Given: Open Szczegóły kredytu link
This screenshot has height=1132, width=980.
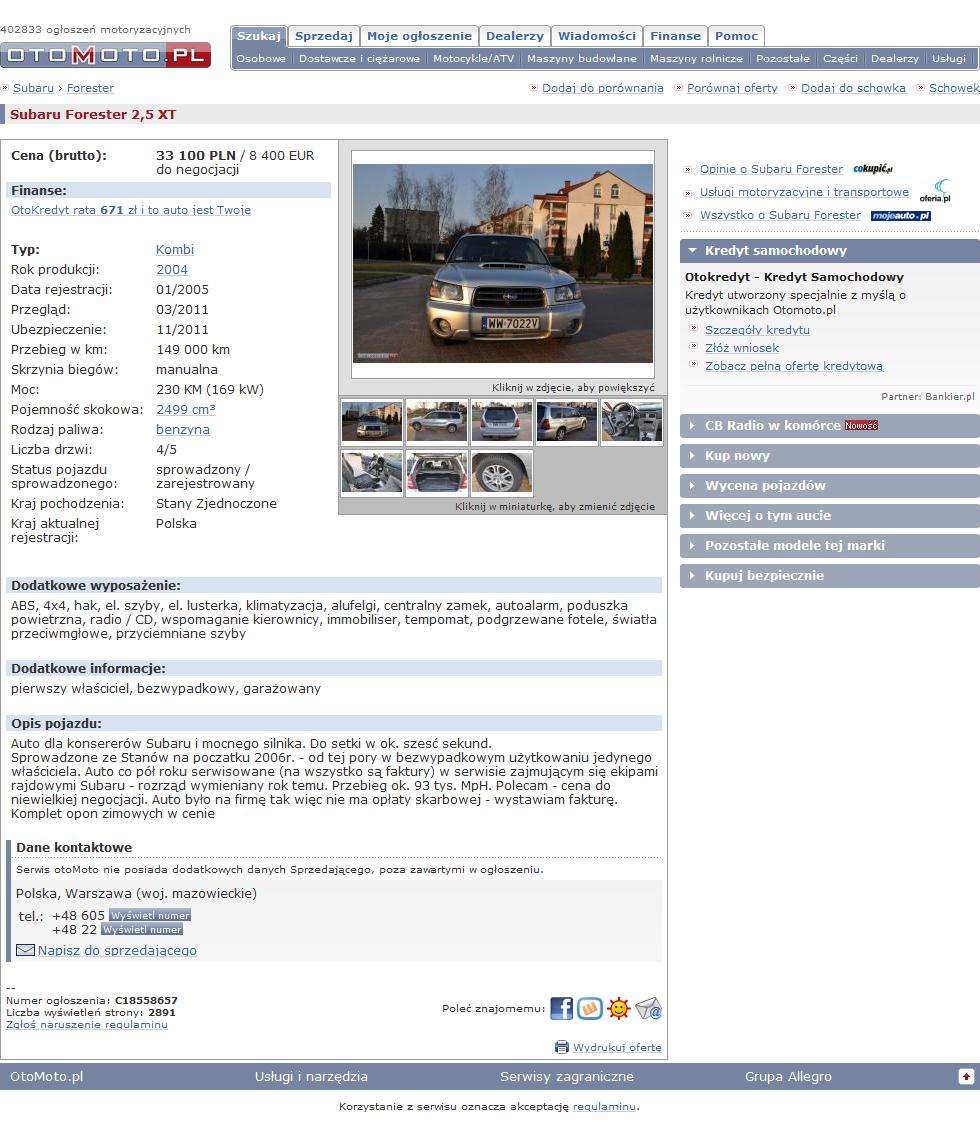Looking at the screenshot, I should [757, 330].
